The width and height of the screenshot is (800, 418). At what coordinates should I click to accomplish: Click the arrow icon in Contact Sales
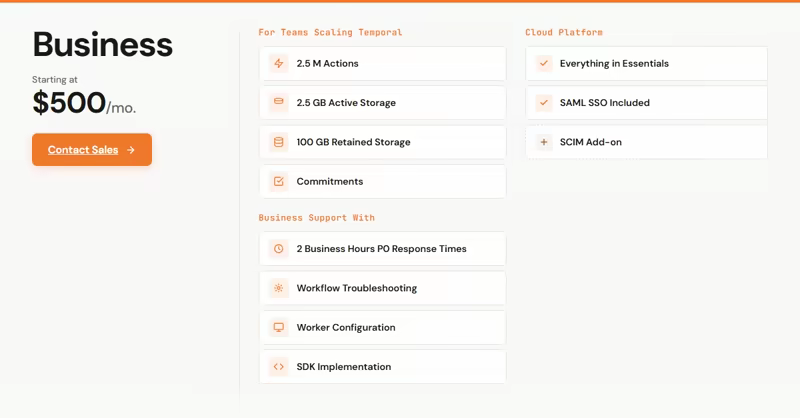point(131,150)
